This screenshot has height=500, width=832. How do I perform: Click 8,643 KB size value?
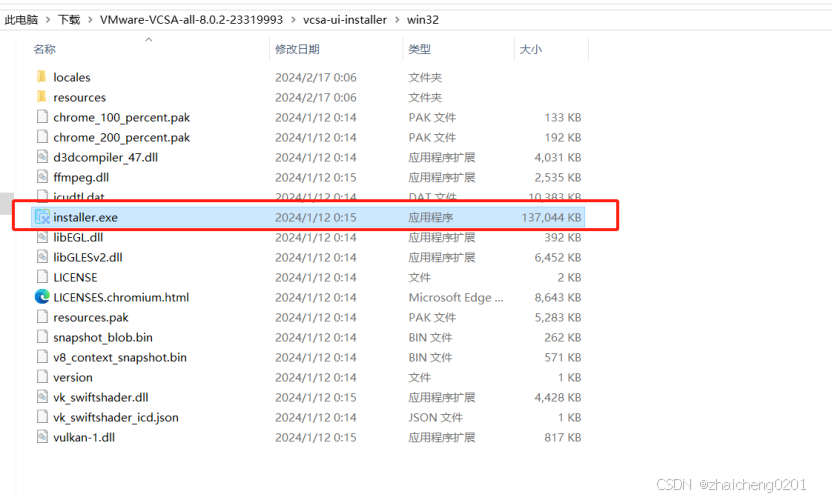click(558, 297)
